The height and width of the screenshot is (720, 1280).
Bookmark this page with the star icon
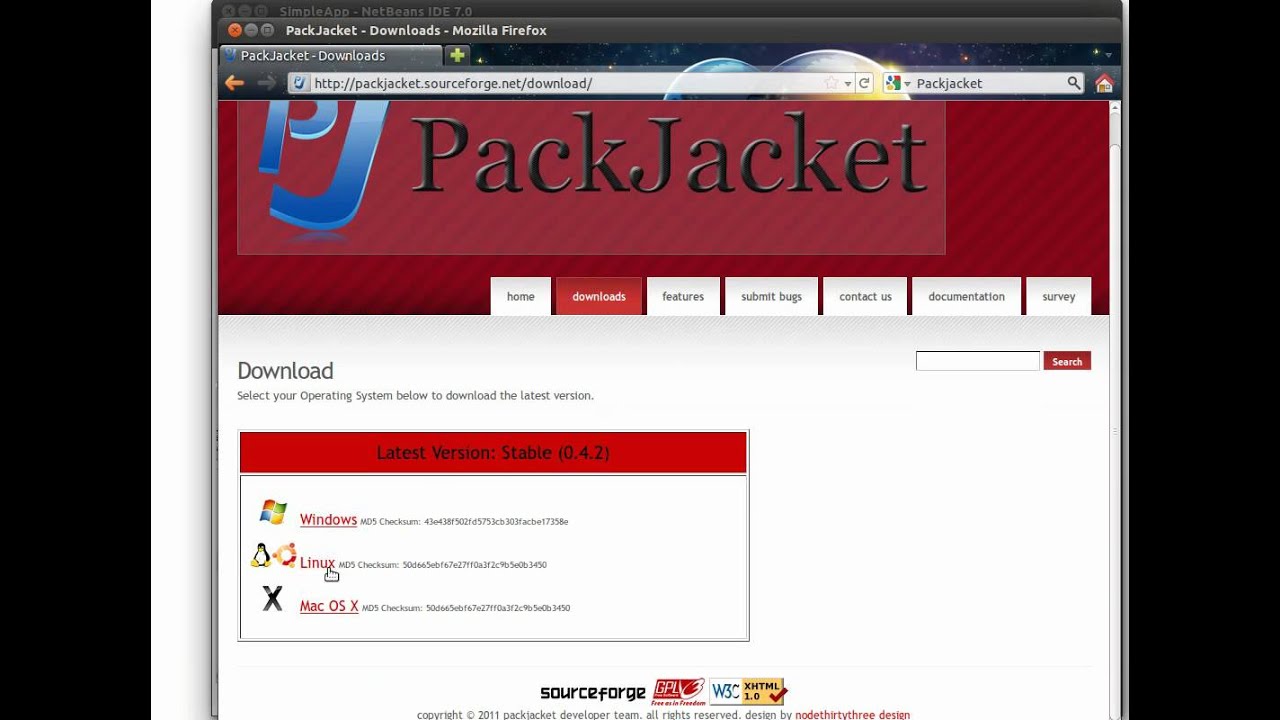pos(831,83)
